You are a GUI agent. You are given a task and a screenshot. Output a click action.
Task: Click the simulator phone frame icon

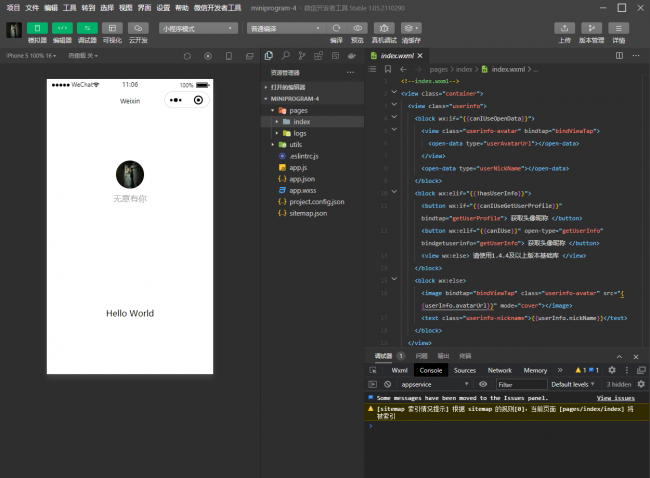point(229,56)
